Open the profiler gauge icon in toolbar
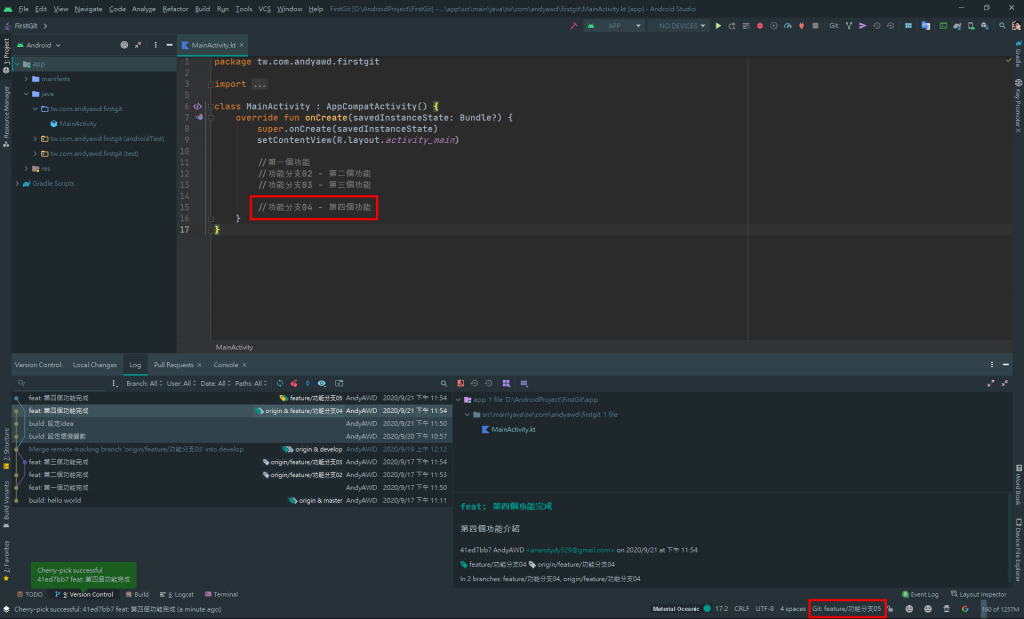 tap(788, 26)
